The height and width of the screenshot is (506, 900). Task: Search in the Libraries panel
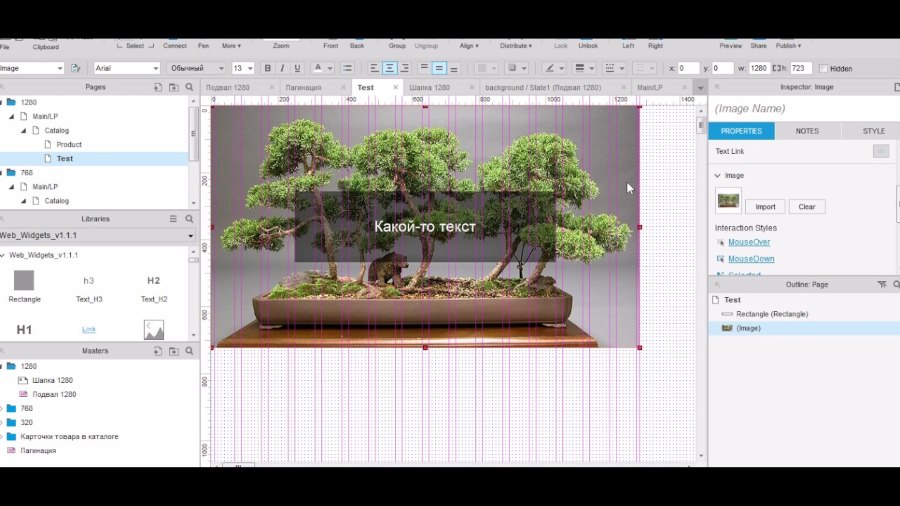click(x=189, y=219)
